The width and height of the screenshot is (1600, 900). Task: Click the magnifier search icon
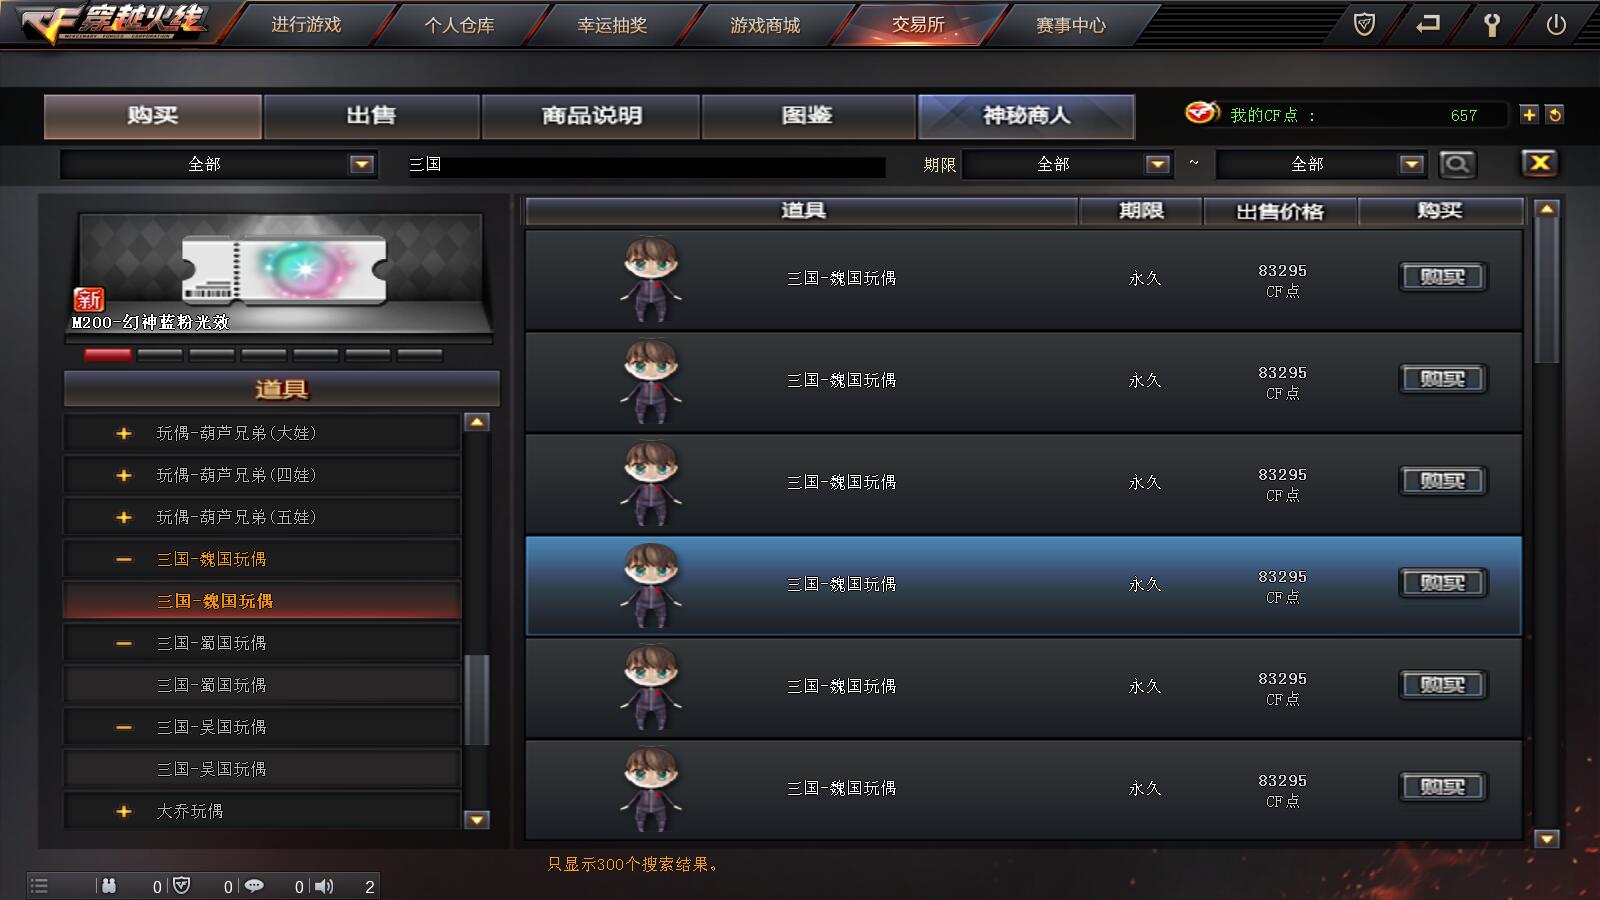pos(1457,164)
